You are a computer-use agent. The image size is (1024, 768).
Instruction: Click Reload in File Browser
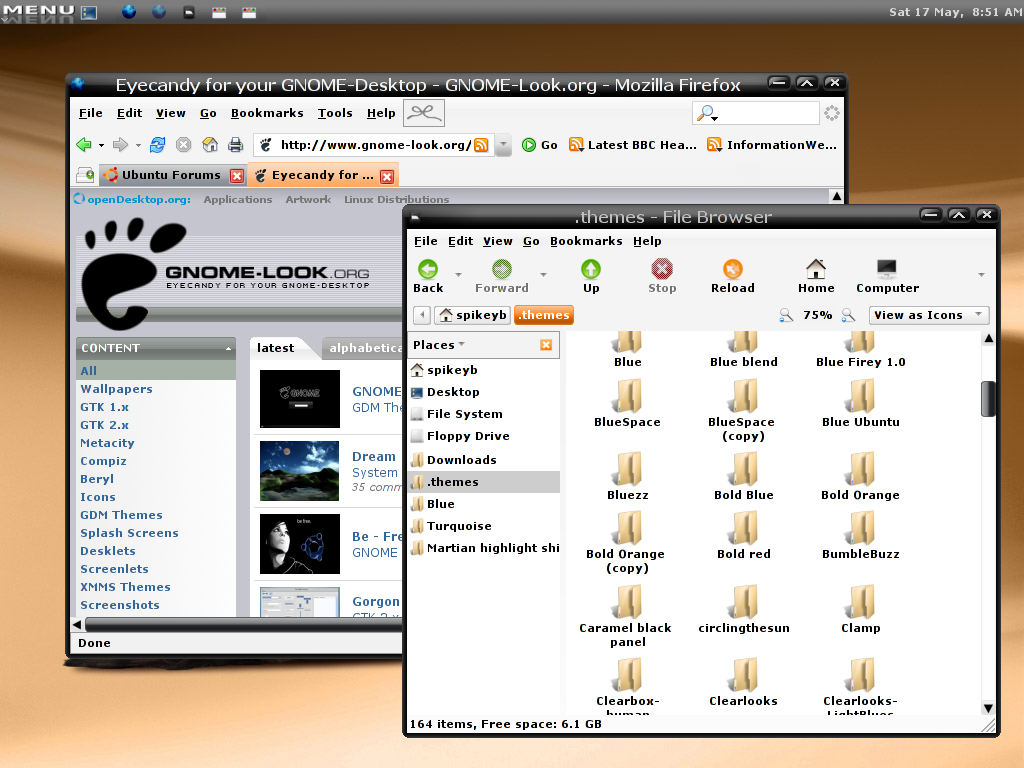[x=733, y=276]
